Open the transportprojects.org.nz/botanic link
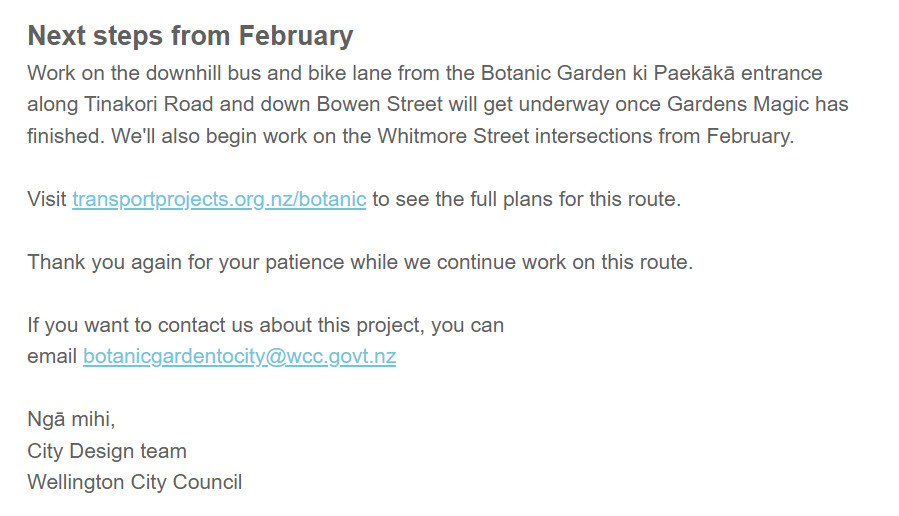 click(x=219, y=199)
